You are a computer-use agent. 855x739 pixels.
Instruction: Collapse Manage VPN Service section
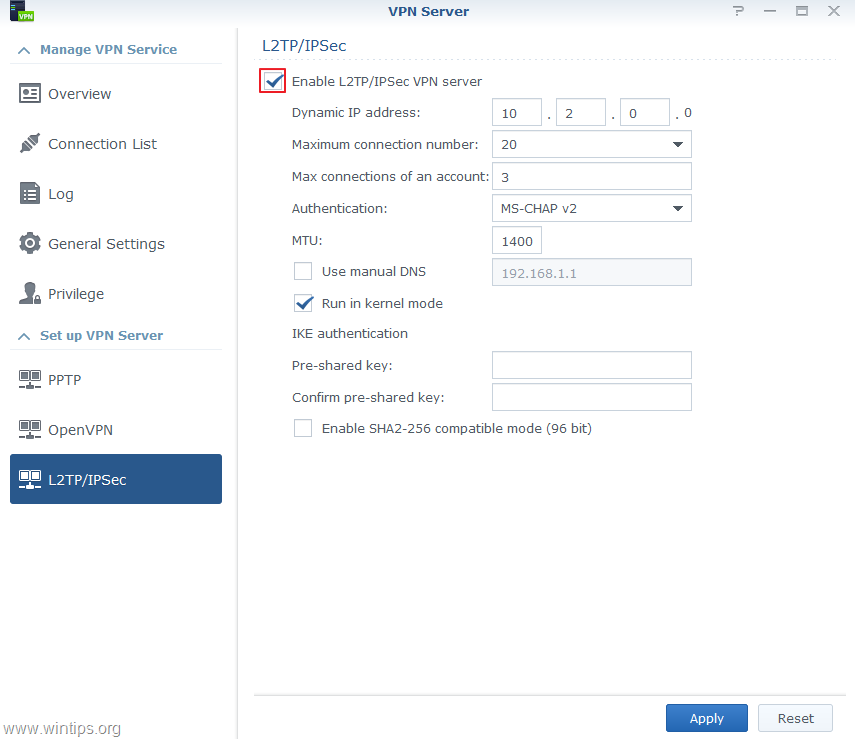tap(23, 50)
